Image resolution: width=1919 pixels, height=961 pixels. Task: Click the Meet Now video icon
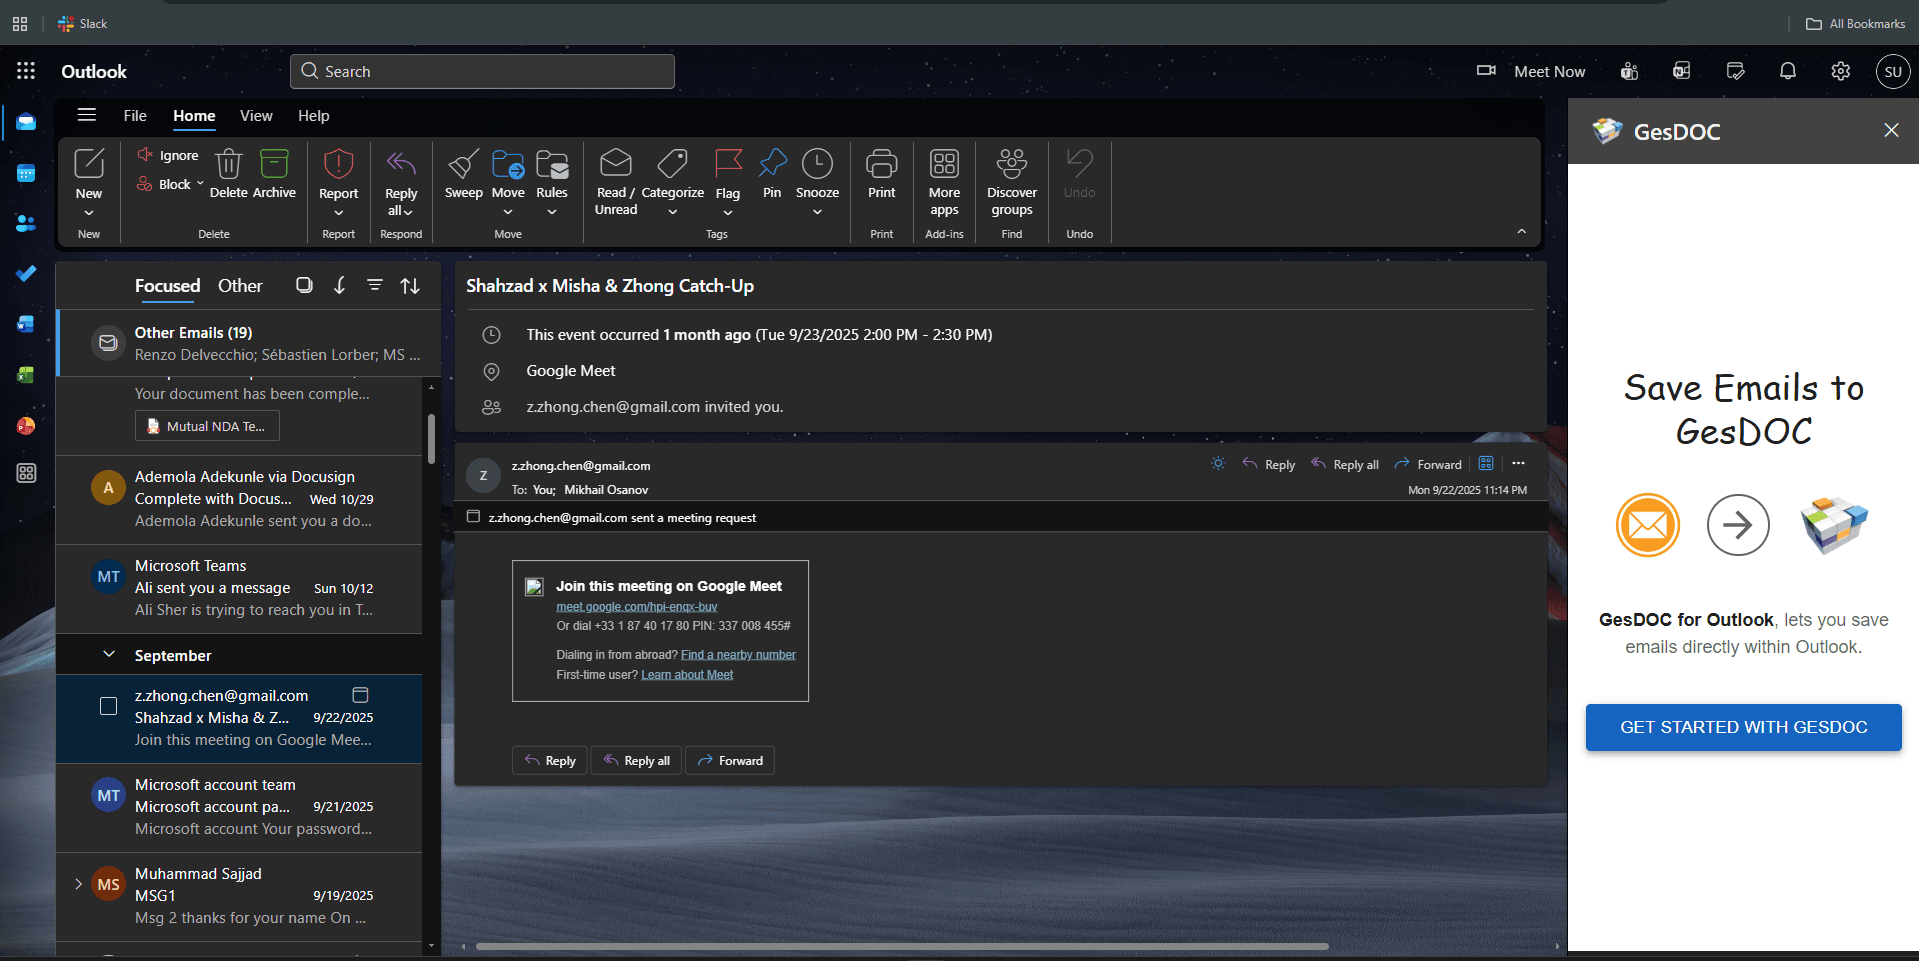click(1487, 70)
